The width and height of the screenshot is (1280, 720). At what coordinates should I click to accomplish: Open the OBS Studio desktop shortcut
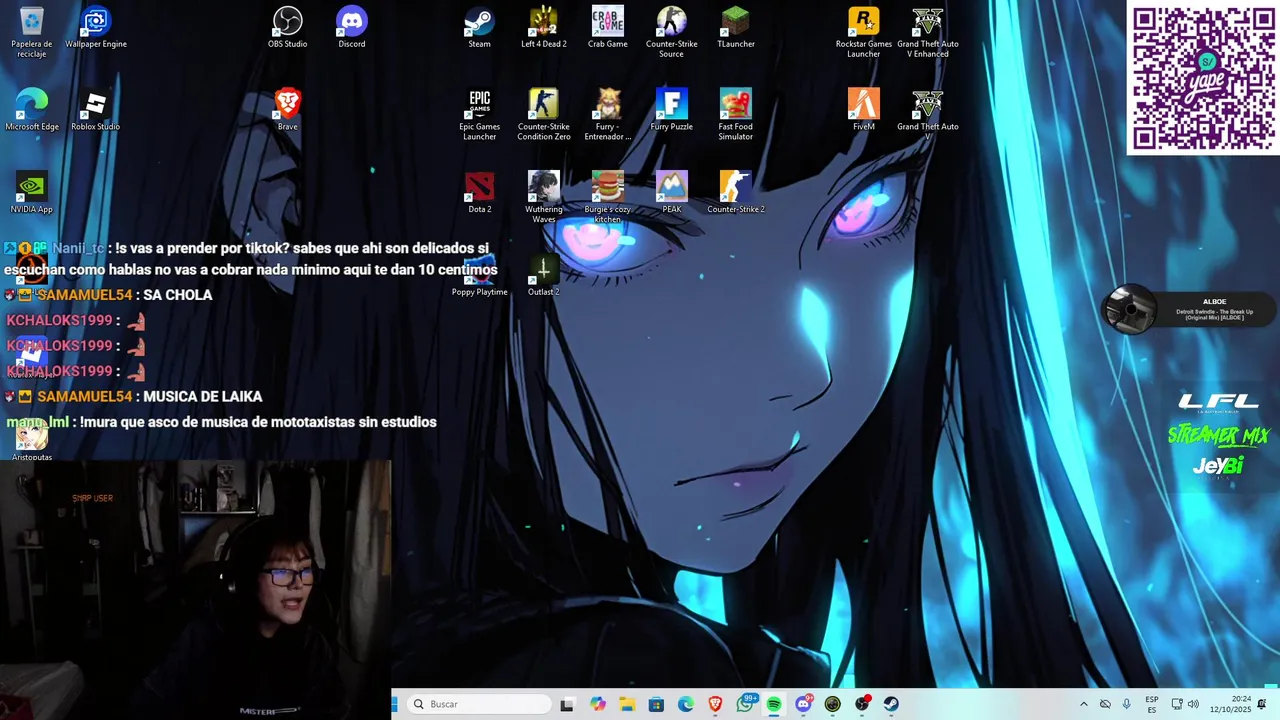tap(288, 28)
